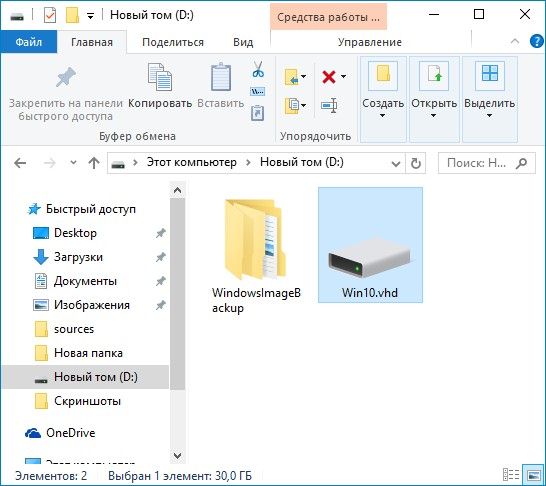Image resolution: width=546 pixels, height=486 pixels.
Task: Expand the address bar root chevron
Action: pos(135,163)
